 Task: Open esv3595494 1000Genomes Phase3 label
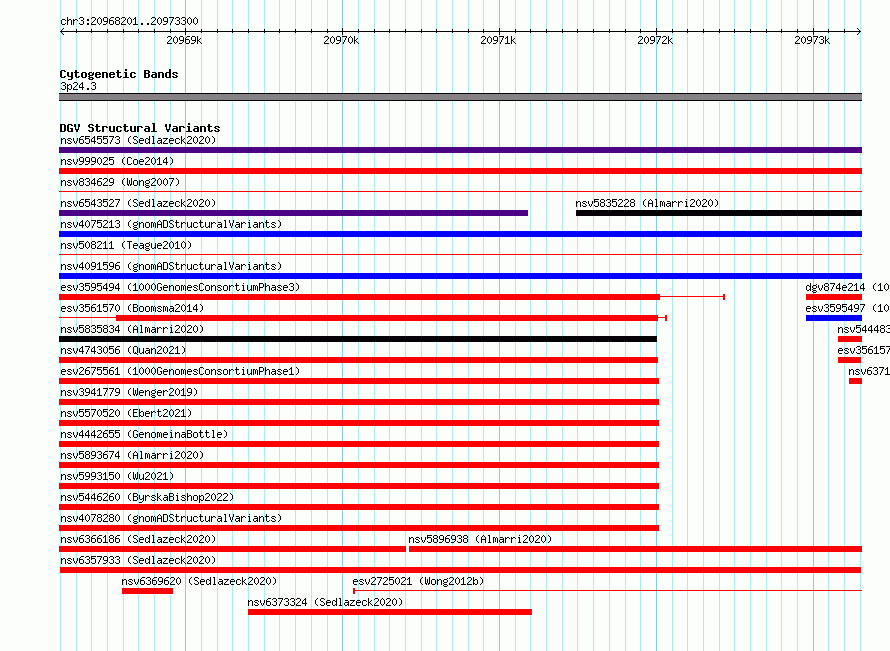[x=180, y=287]
